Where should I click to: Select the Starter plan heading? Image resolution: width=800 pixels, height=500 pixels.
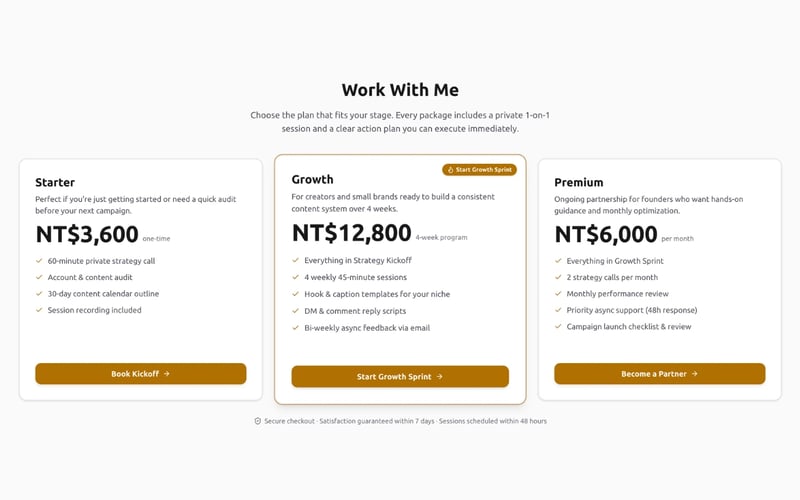click(x=55, y=182)
